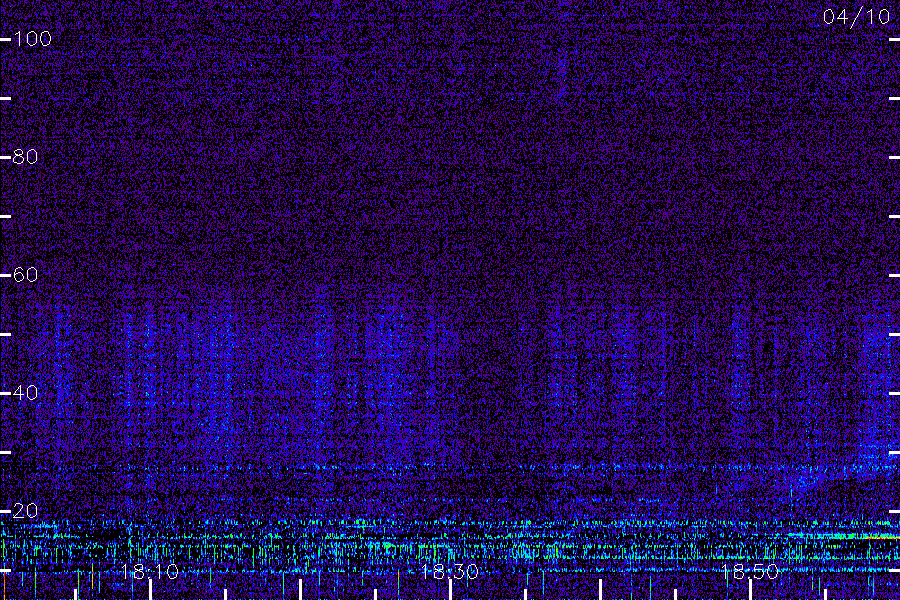Image resolution: width=900 pixels, height=600 pixels.
Task: Click the 20 frequency axis label
Action: click(25, 511)
